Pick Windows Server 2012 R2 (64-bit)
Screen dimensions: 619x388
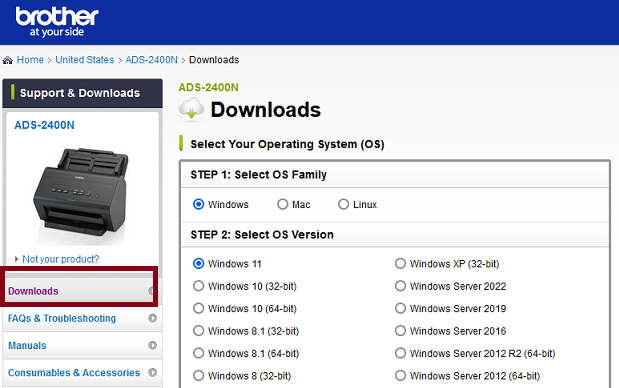[400, 353]
